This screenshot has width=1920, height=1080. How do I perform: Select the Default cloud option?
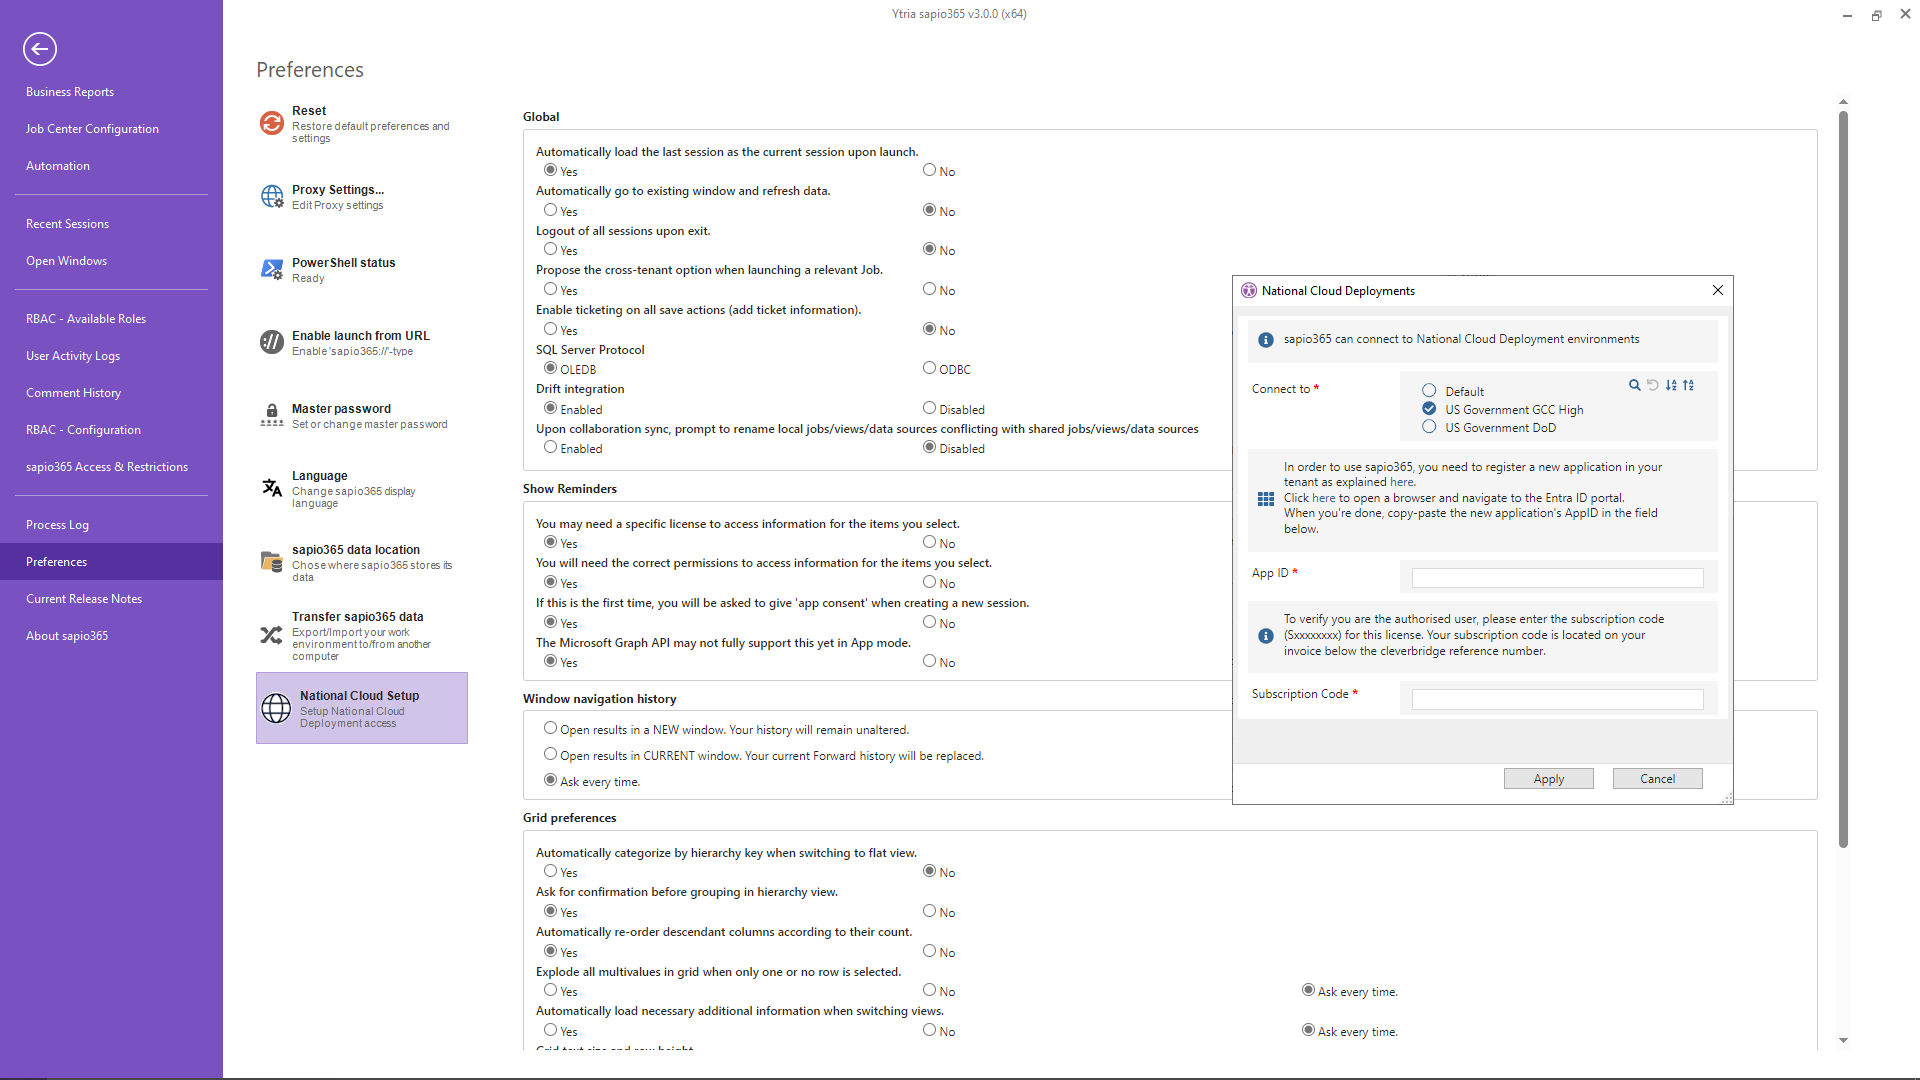pos(1429,391)
